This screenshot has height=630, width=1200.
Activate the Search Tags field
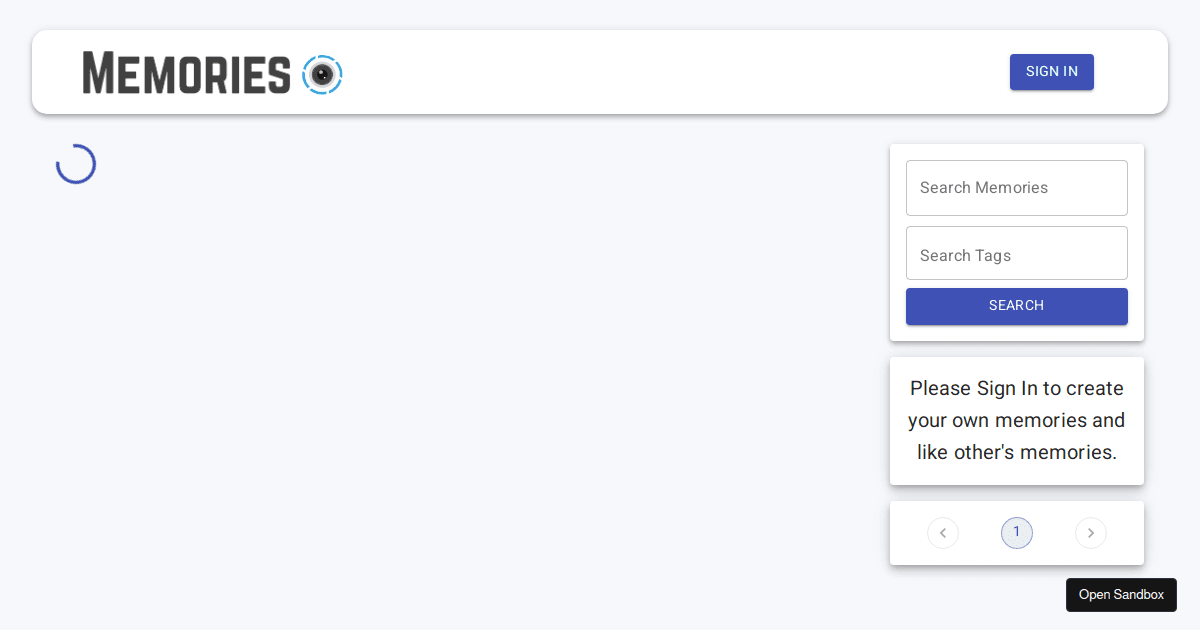pos(1016,253)
